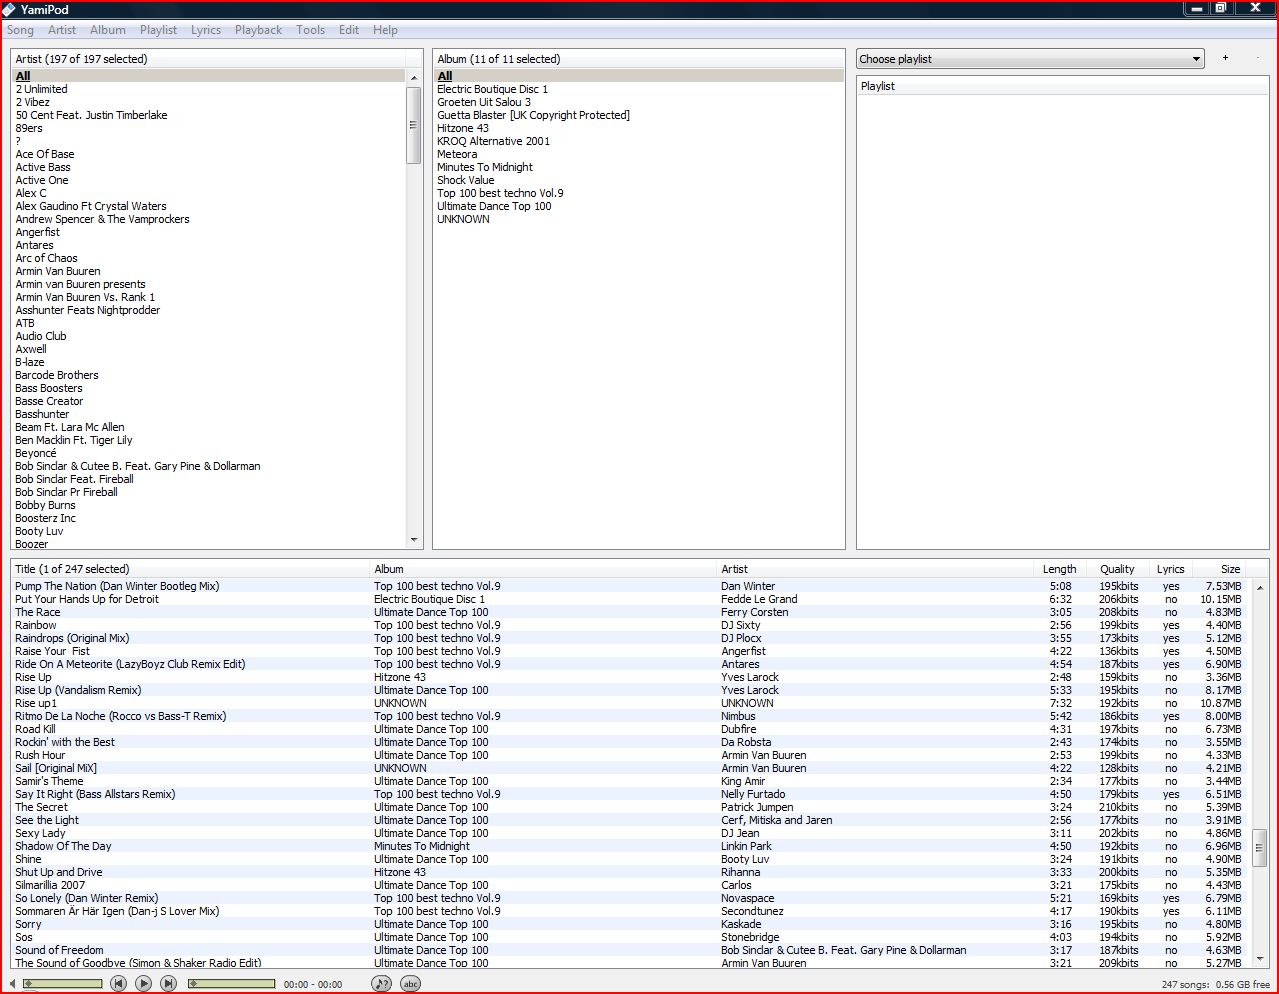Select artist Basshunter

click(x=42, y=414)
